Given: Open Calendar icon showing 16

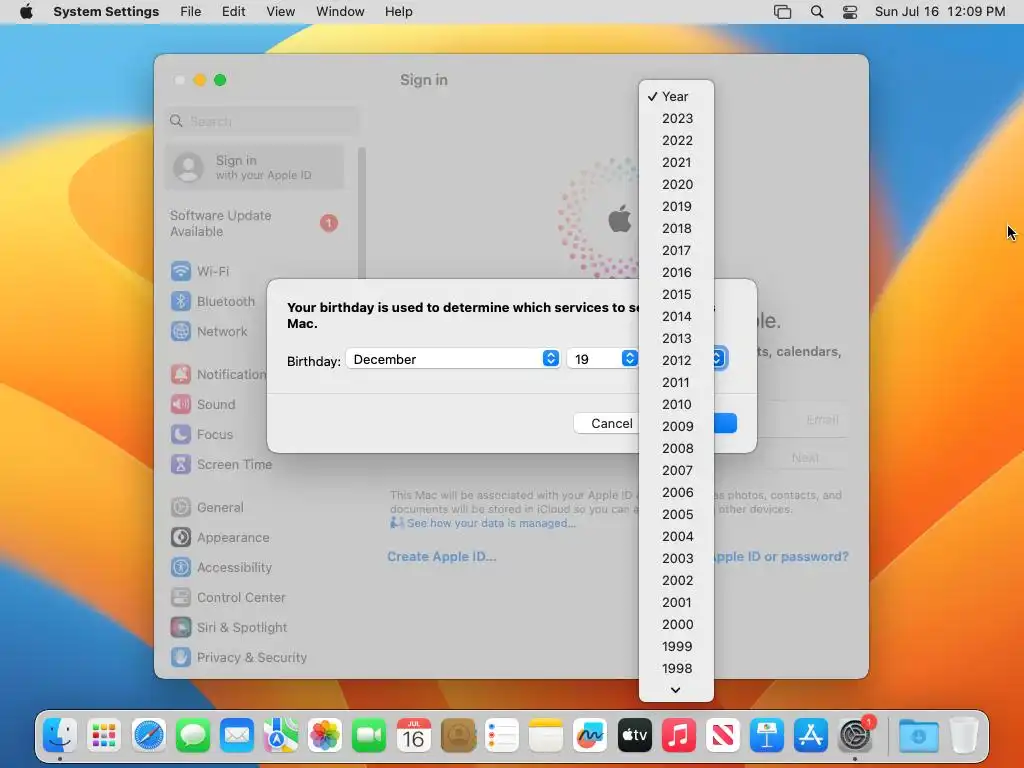Looking at the screenshot, I should [x=413, y=735].
